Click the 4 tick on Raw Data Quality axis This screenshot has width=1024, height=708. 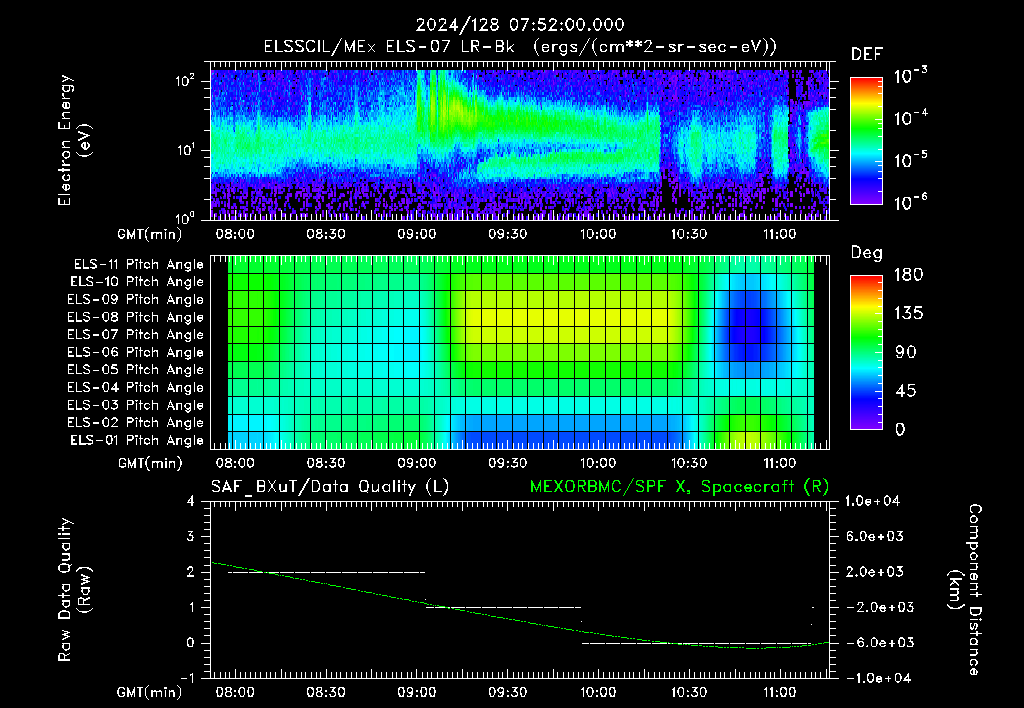(191, 501)
